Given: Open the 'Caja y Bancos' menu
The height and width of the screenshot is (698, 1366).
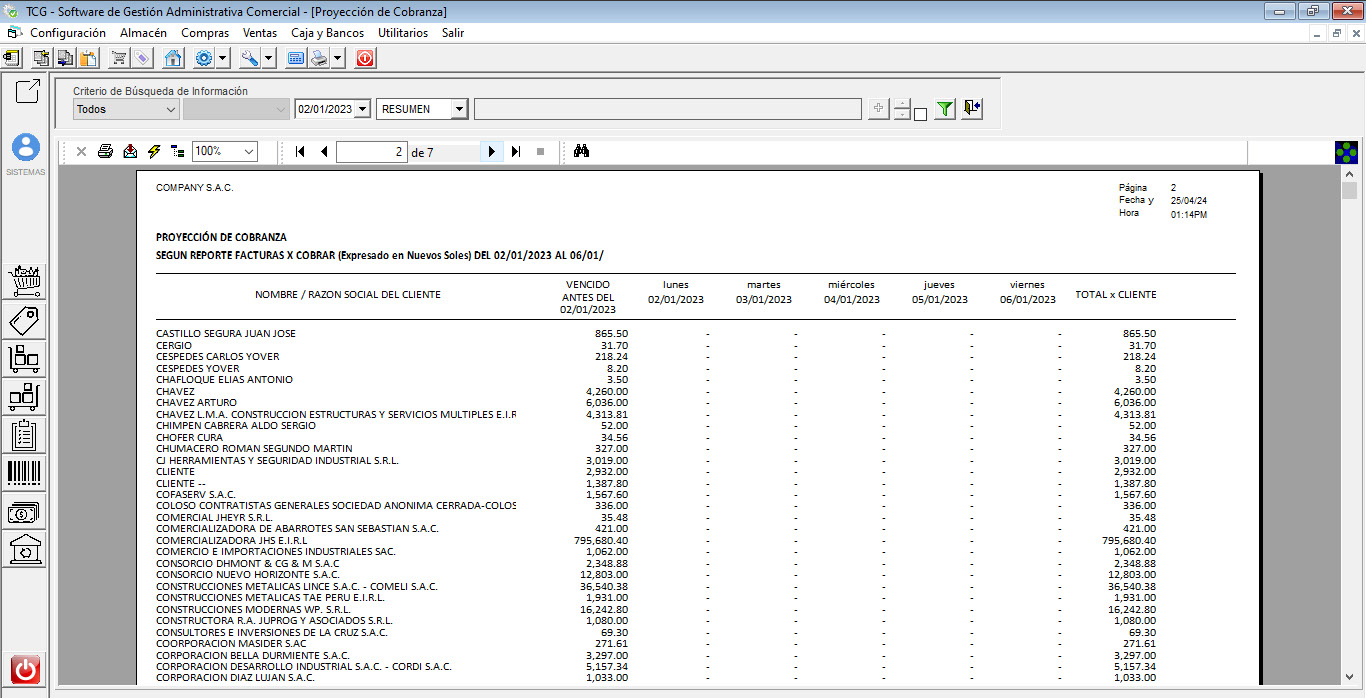Looking at the screenshot, I should pyautogui.click(x=327, y=33).
